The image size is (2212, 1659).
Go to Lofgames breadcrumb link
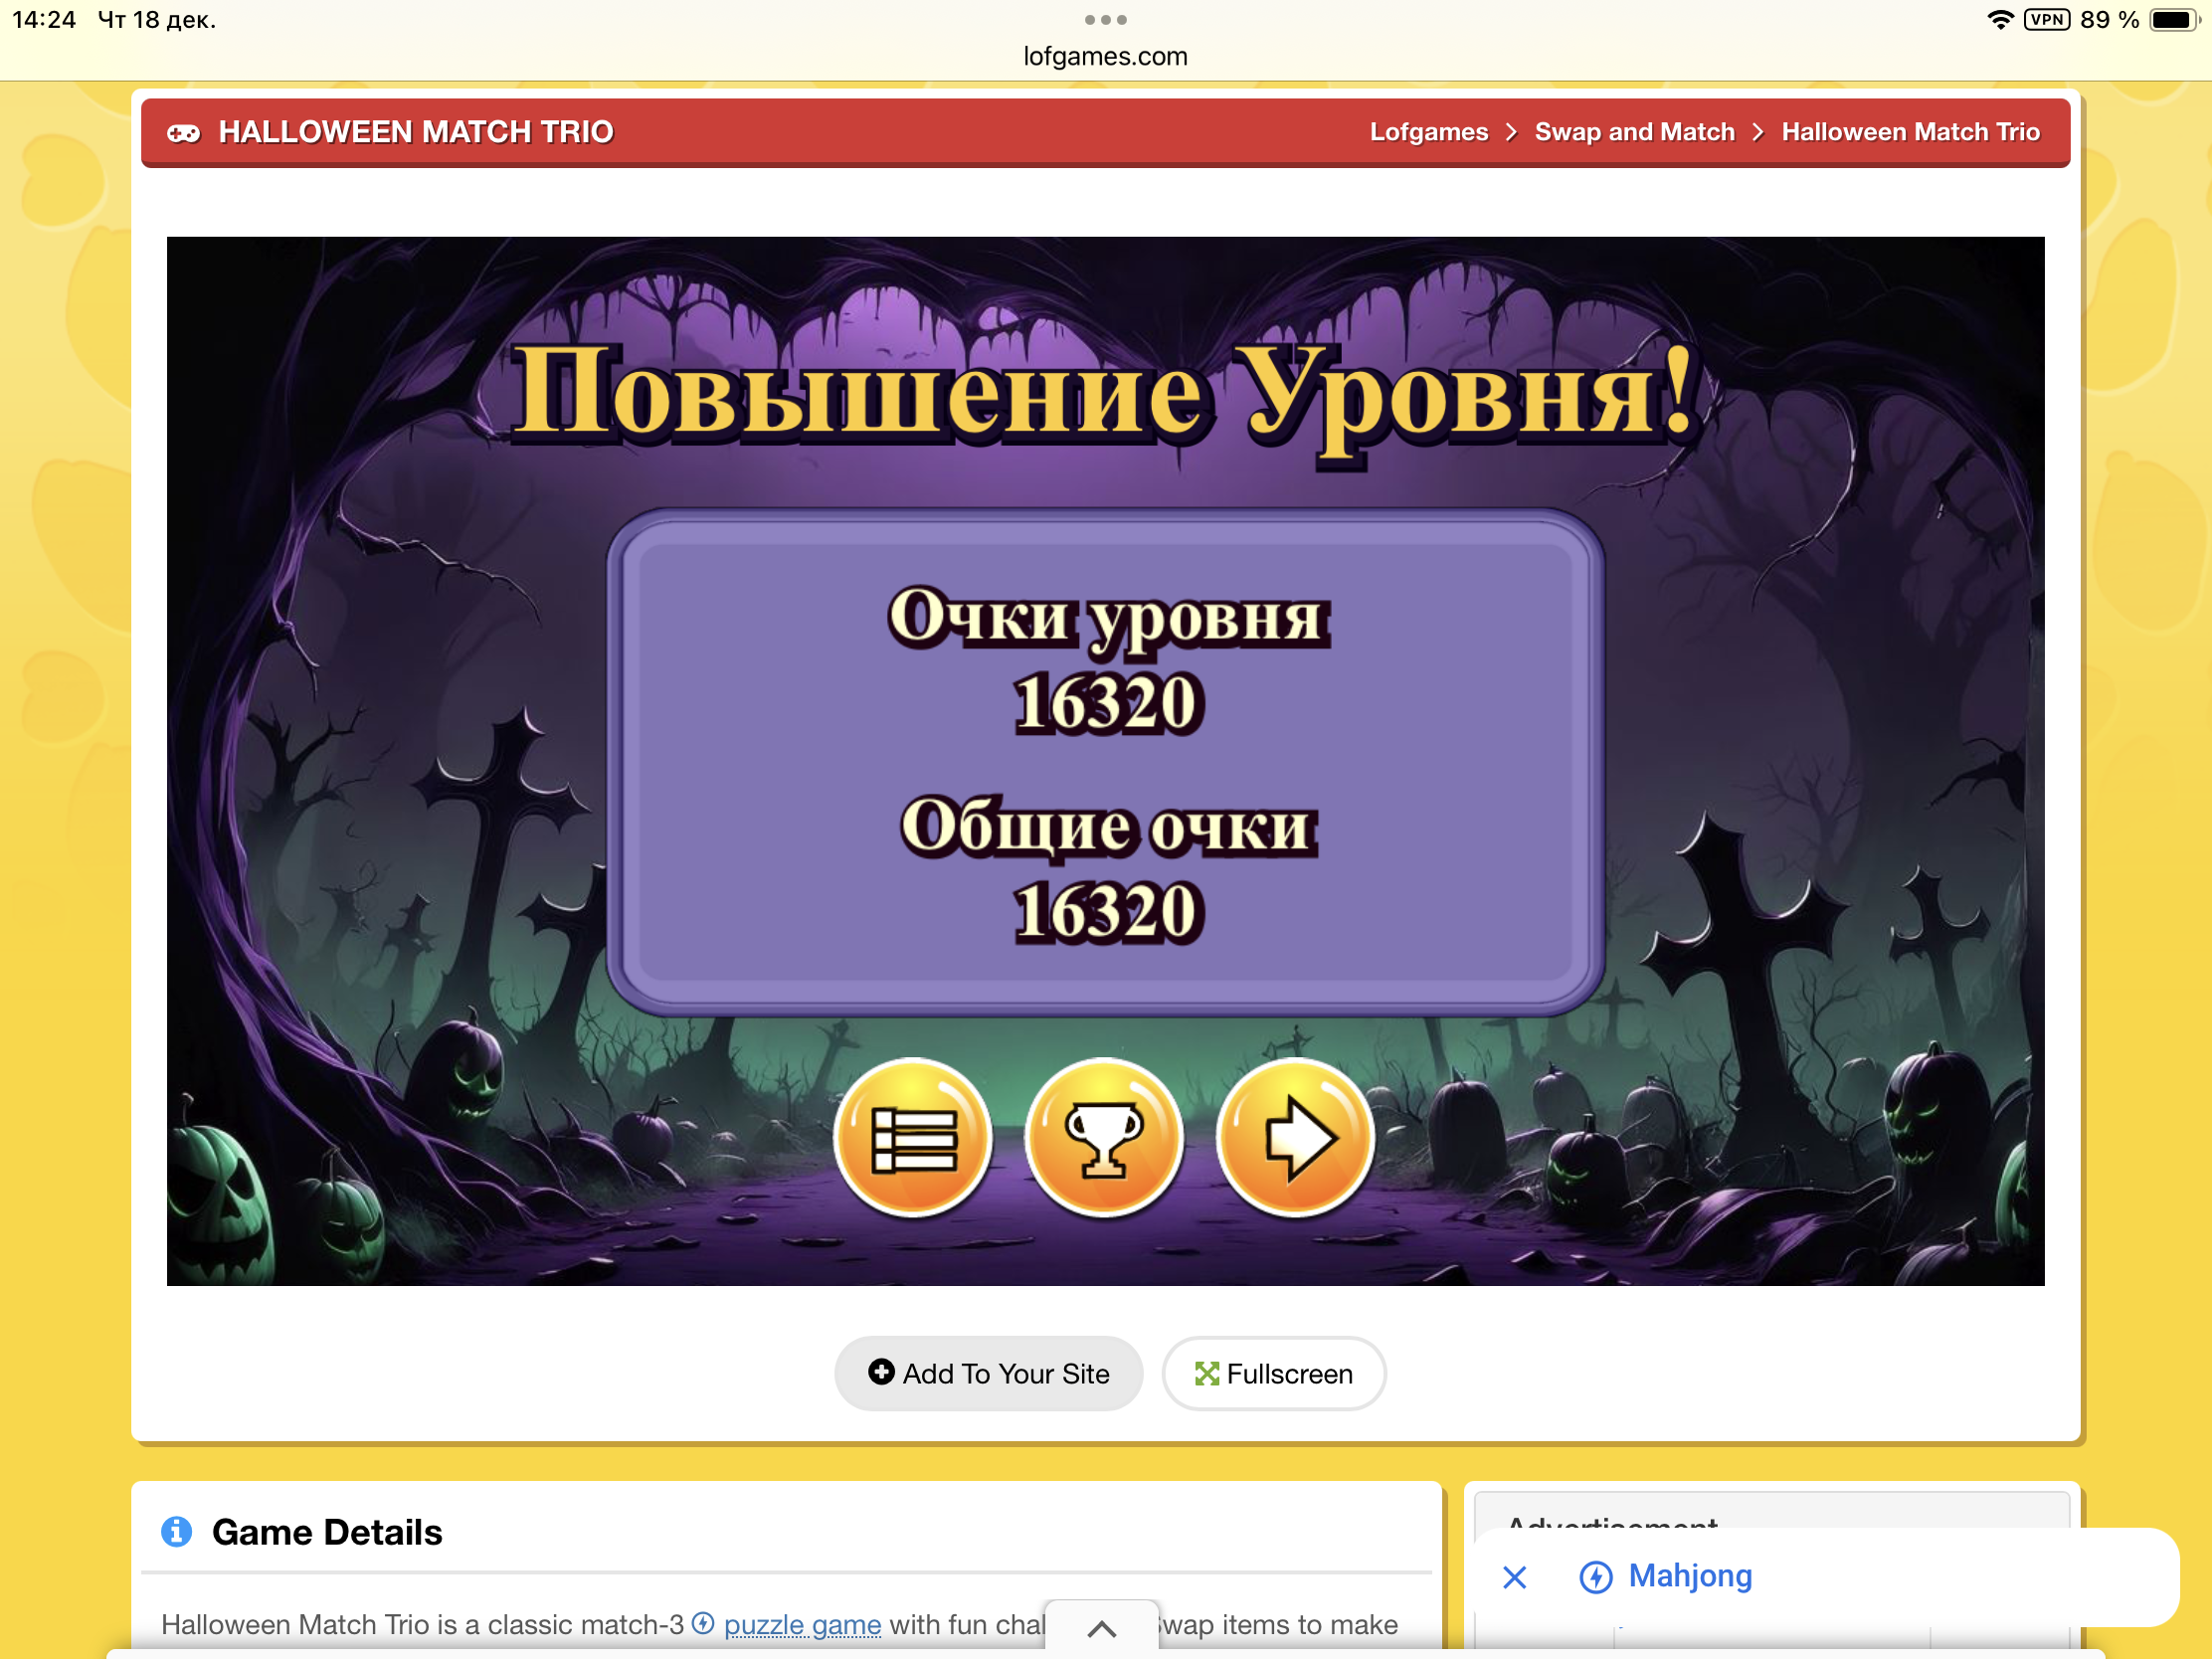coord(1428,132)
